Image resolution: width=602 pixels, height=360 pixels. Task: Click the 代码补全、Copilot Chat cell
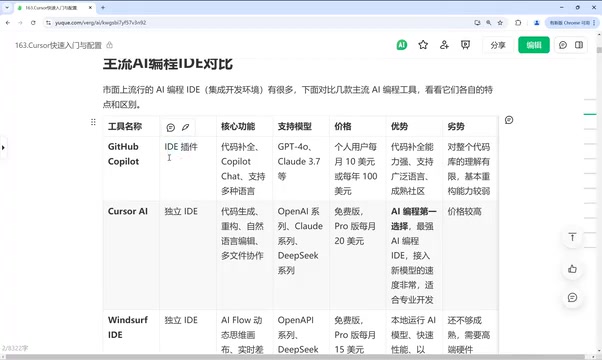tap(244, 168)
